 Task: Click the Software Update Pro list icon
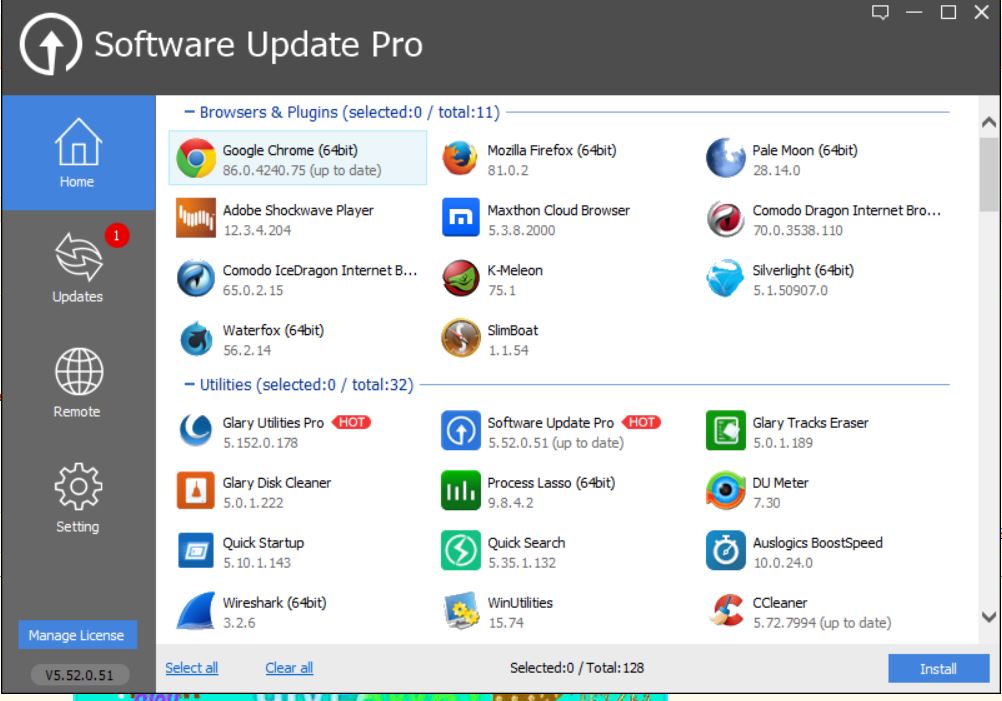pos(460,431)
